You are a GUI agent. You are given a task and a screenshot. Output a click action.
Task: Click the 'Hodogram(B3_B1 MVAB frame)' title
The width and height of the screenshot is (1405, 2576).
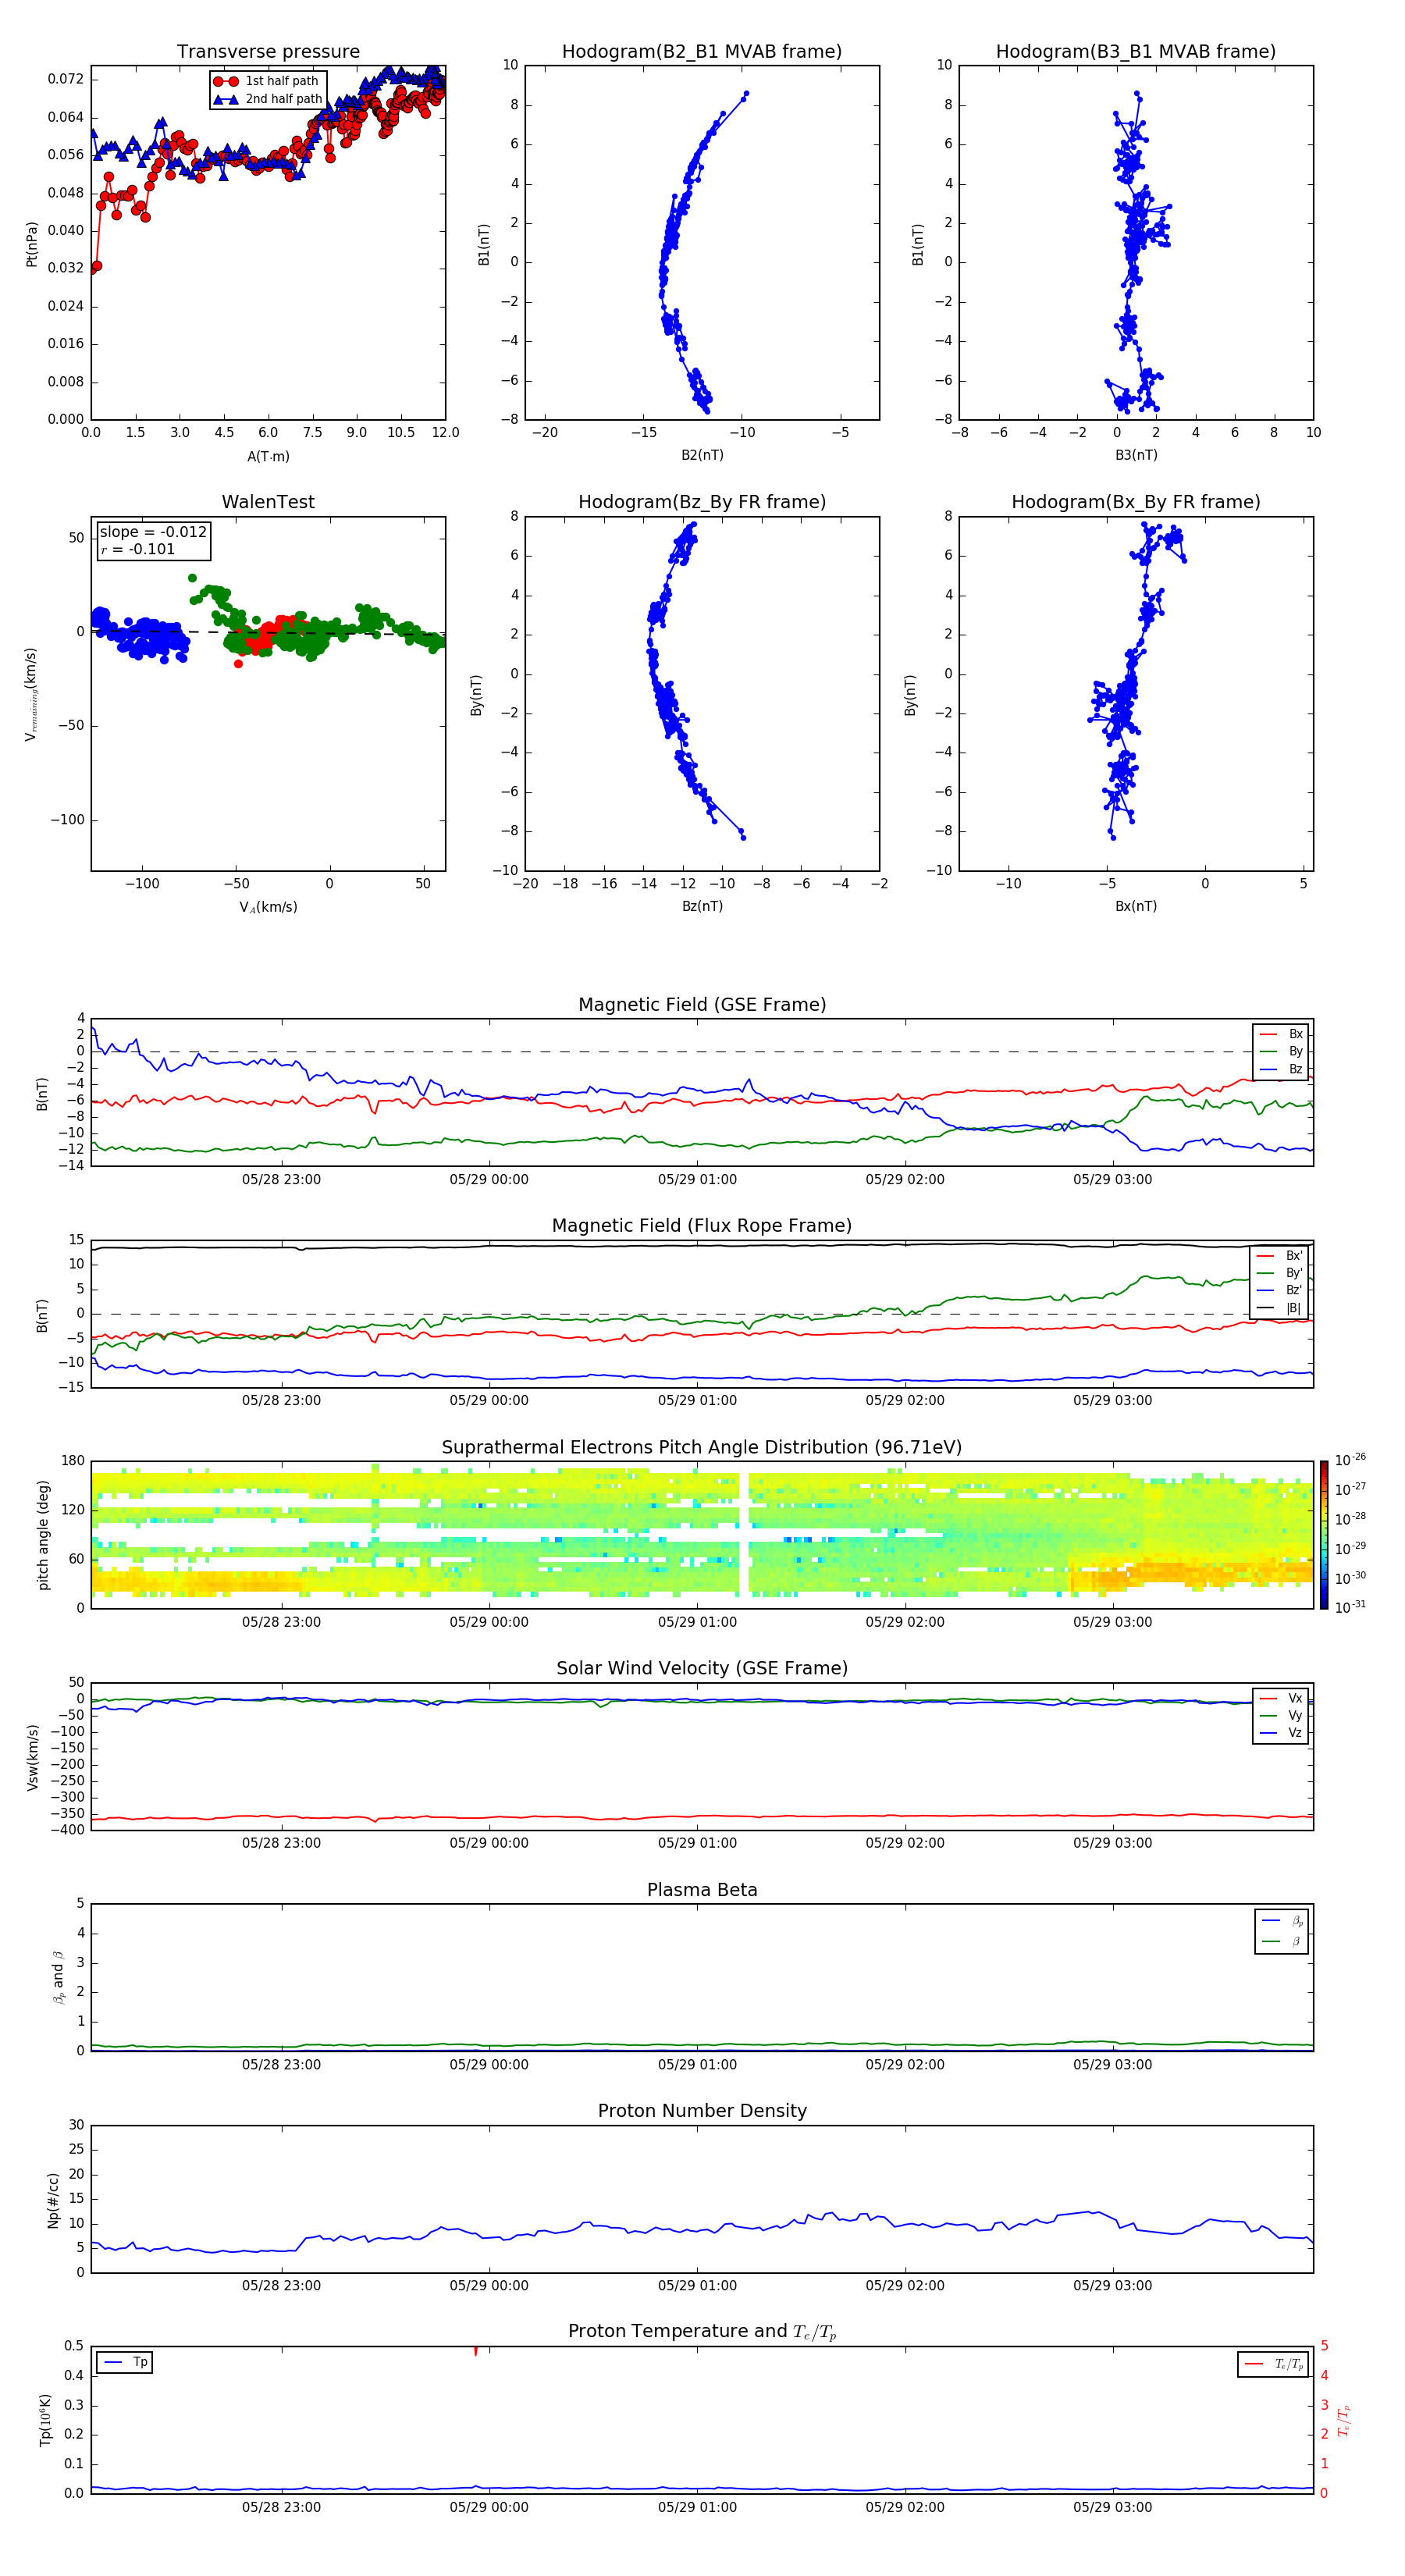(x=1135, y=52)
